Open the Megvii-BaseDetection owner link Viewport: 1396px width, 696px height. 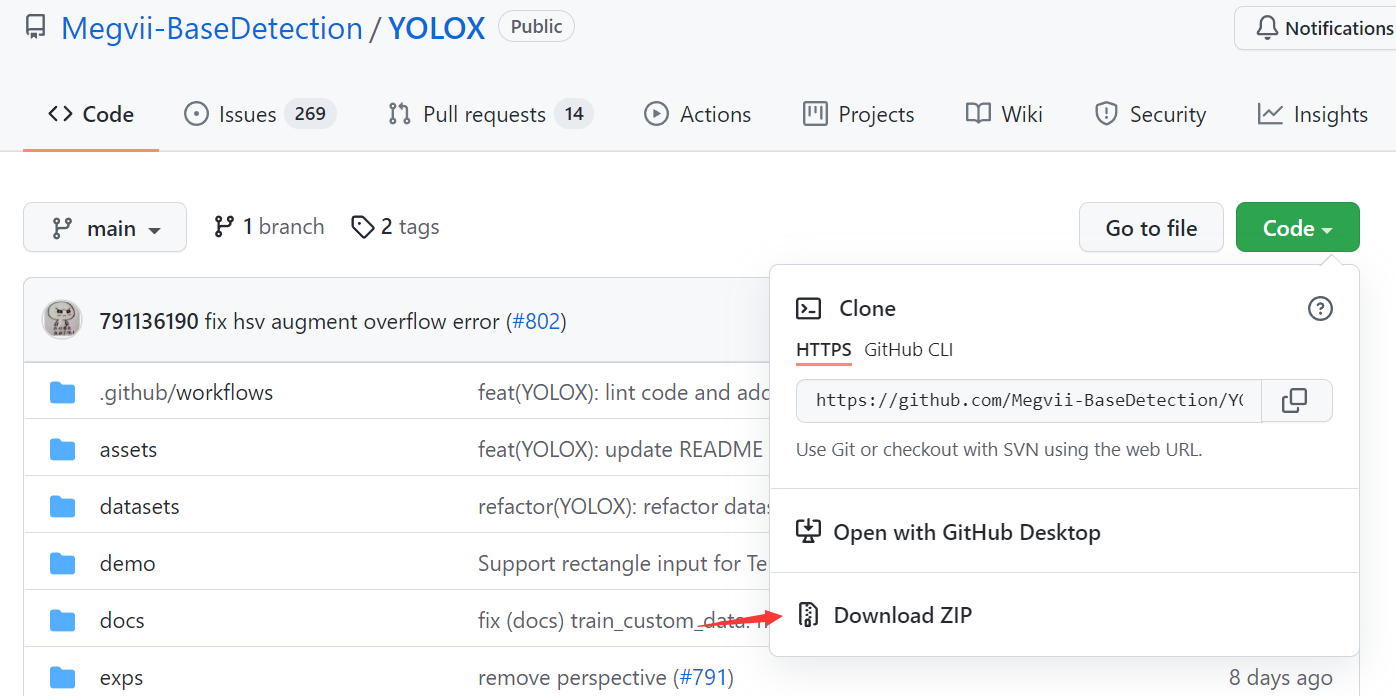click(x=212, y=28)
